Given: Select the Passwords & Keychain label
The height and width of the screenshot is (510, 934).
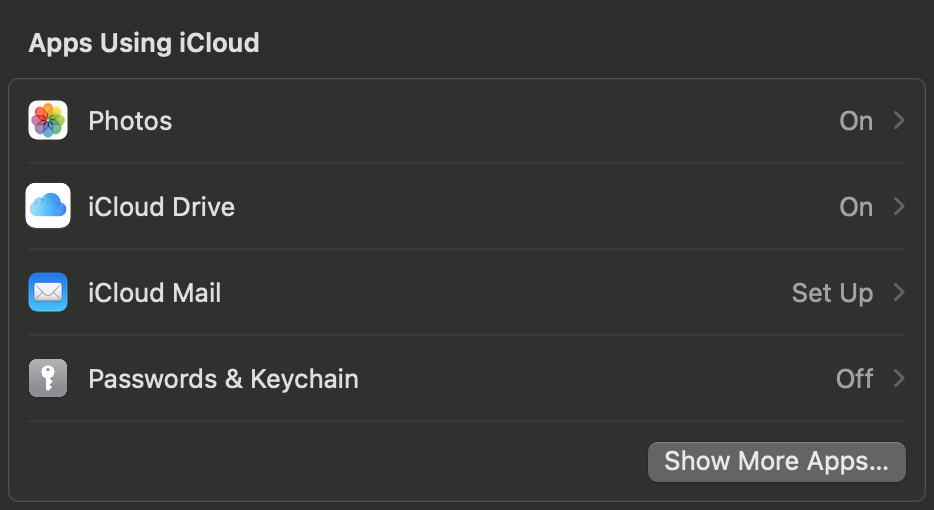Looking at the screenshot, I should pyautogui.click(x=223, y=379).
